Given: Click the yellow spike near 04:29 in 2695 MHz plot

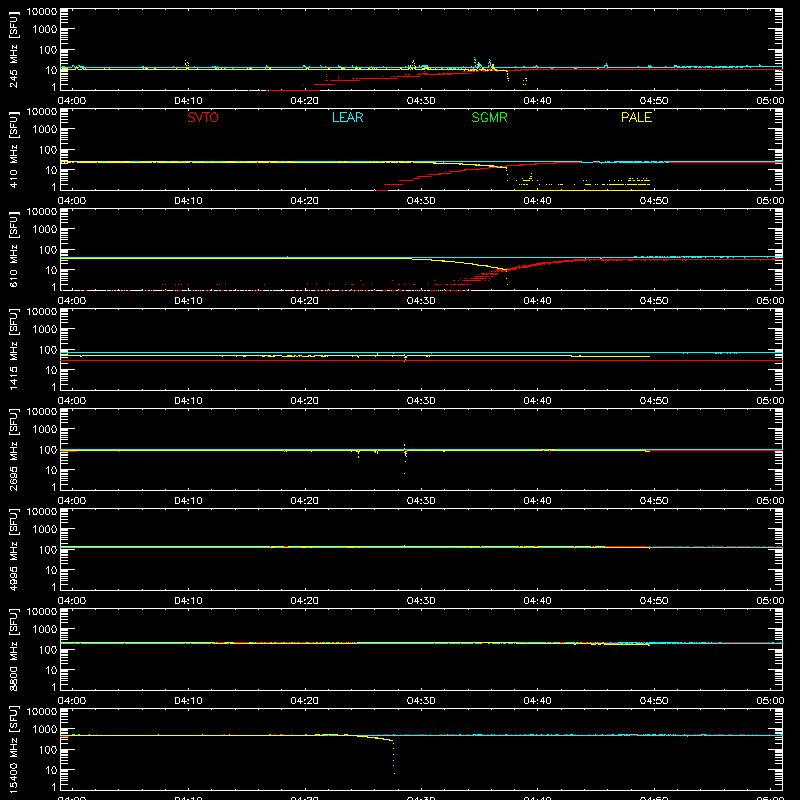Looking at the screenshot, I should click(405, 459).
